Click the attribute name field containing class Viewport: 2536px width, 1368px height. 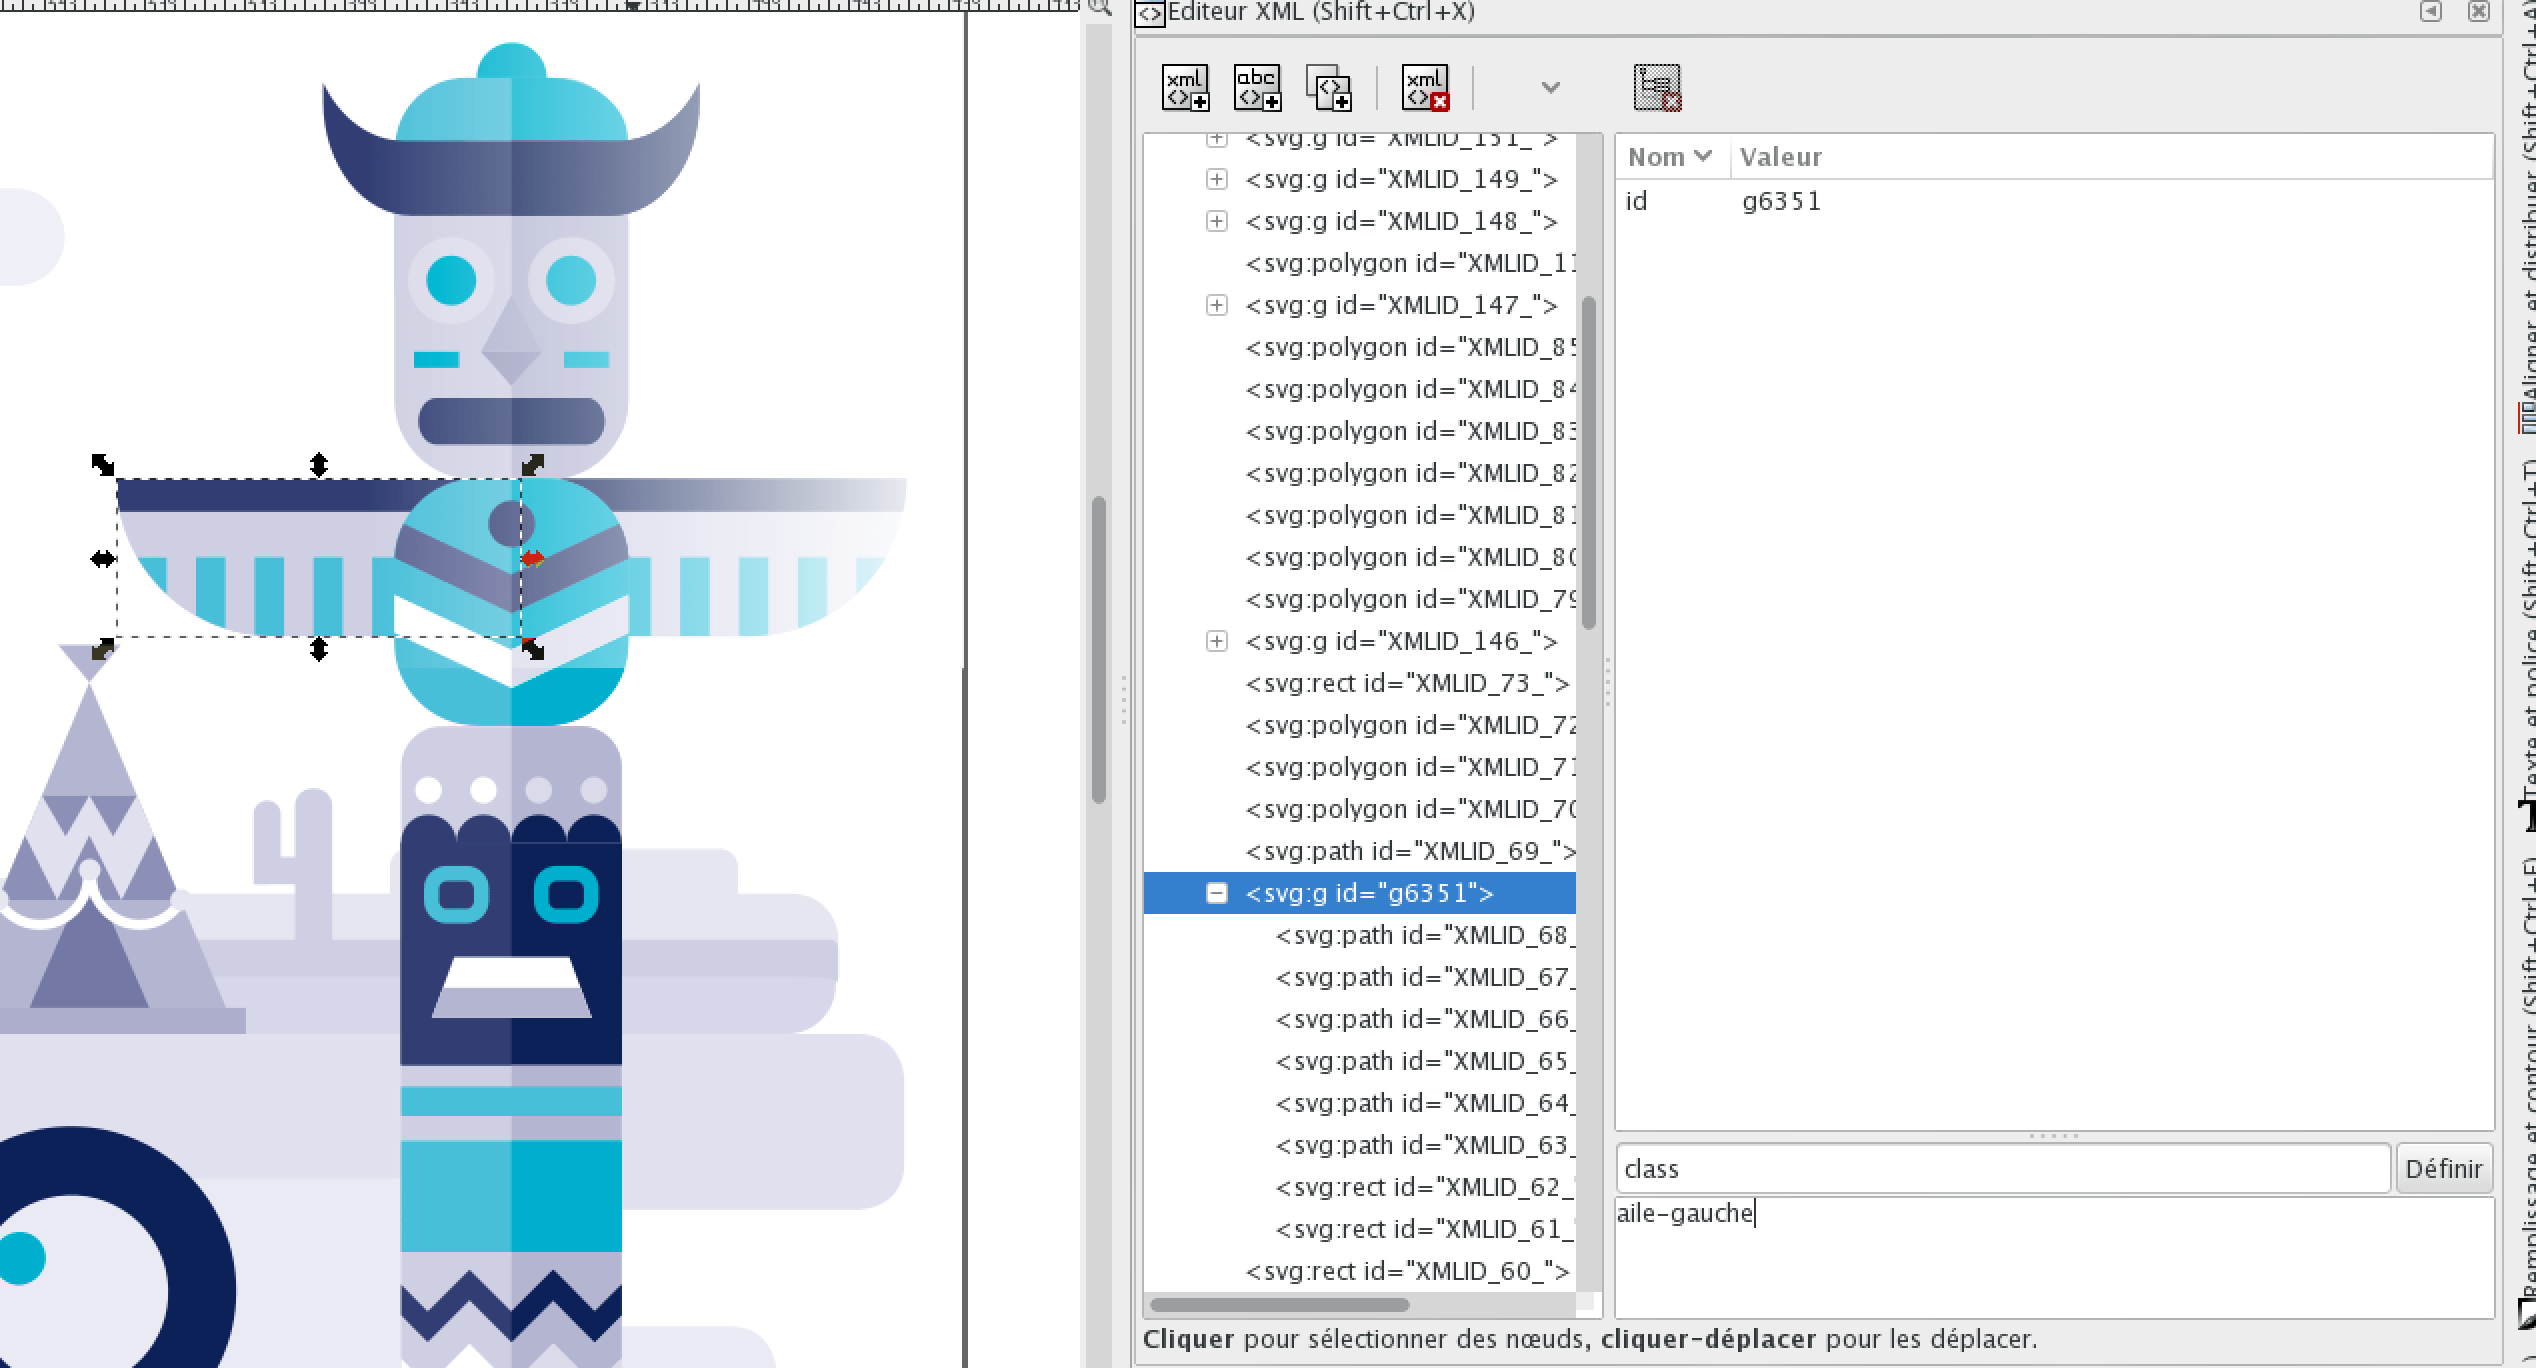2002,1169
